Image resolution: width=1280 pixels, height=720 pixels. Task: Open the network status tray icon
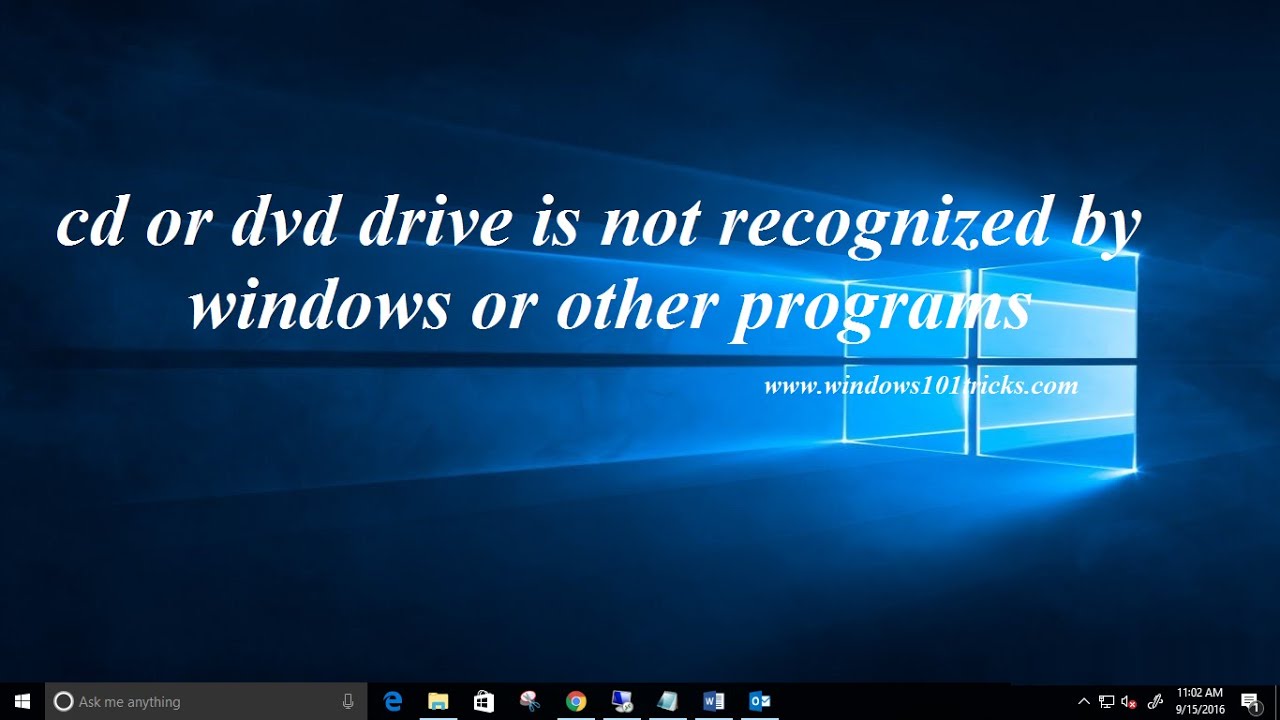pos(1107,702)
